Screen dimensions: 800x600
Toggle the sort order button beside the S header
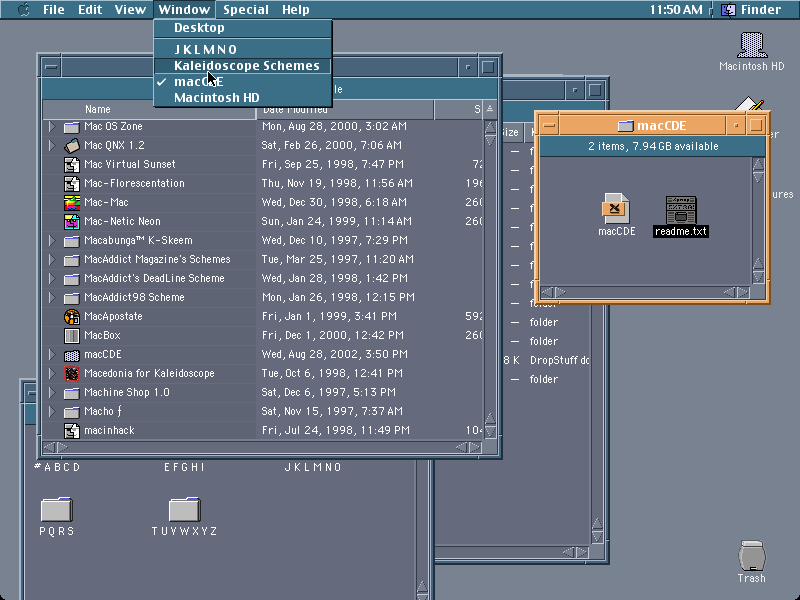(x=490, y=109)
